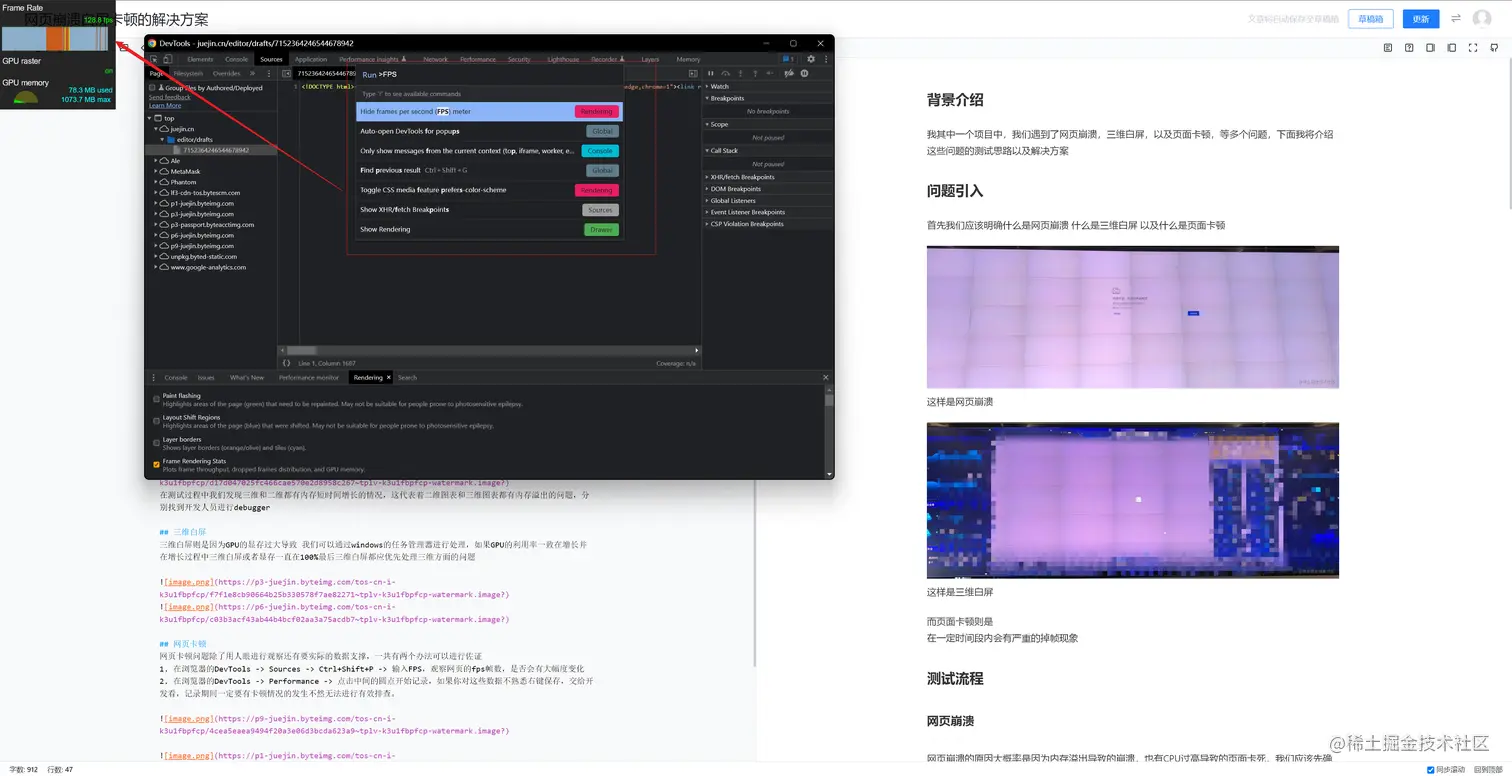Toggle the 同步滚动 checkbox in status bar
The height and width of the screenshot is (776, 1512).
tap(1431, 769)
